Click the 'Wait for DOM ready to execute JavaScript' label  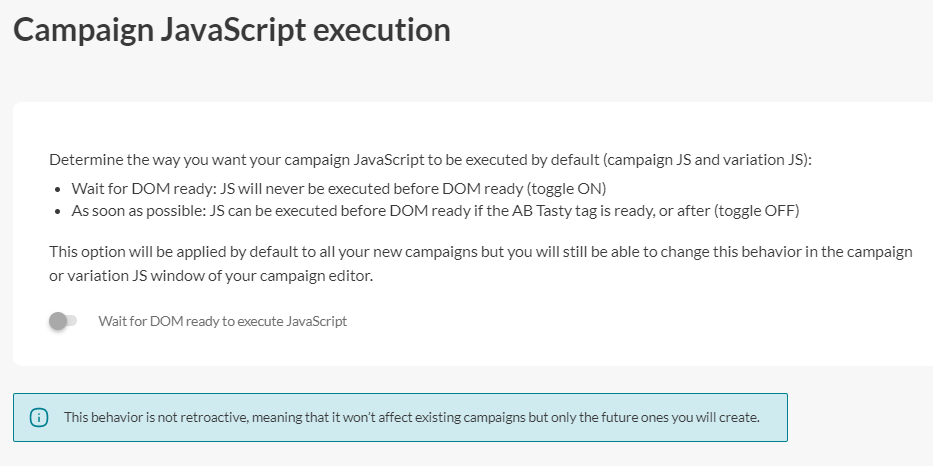[223, 321]
